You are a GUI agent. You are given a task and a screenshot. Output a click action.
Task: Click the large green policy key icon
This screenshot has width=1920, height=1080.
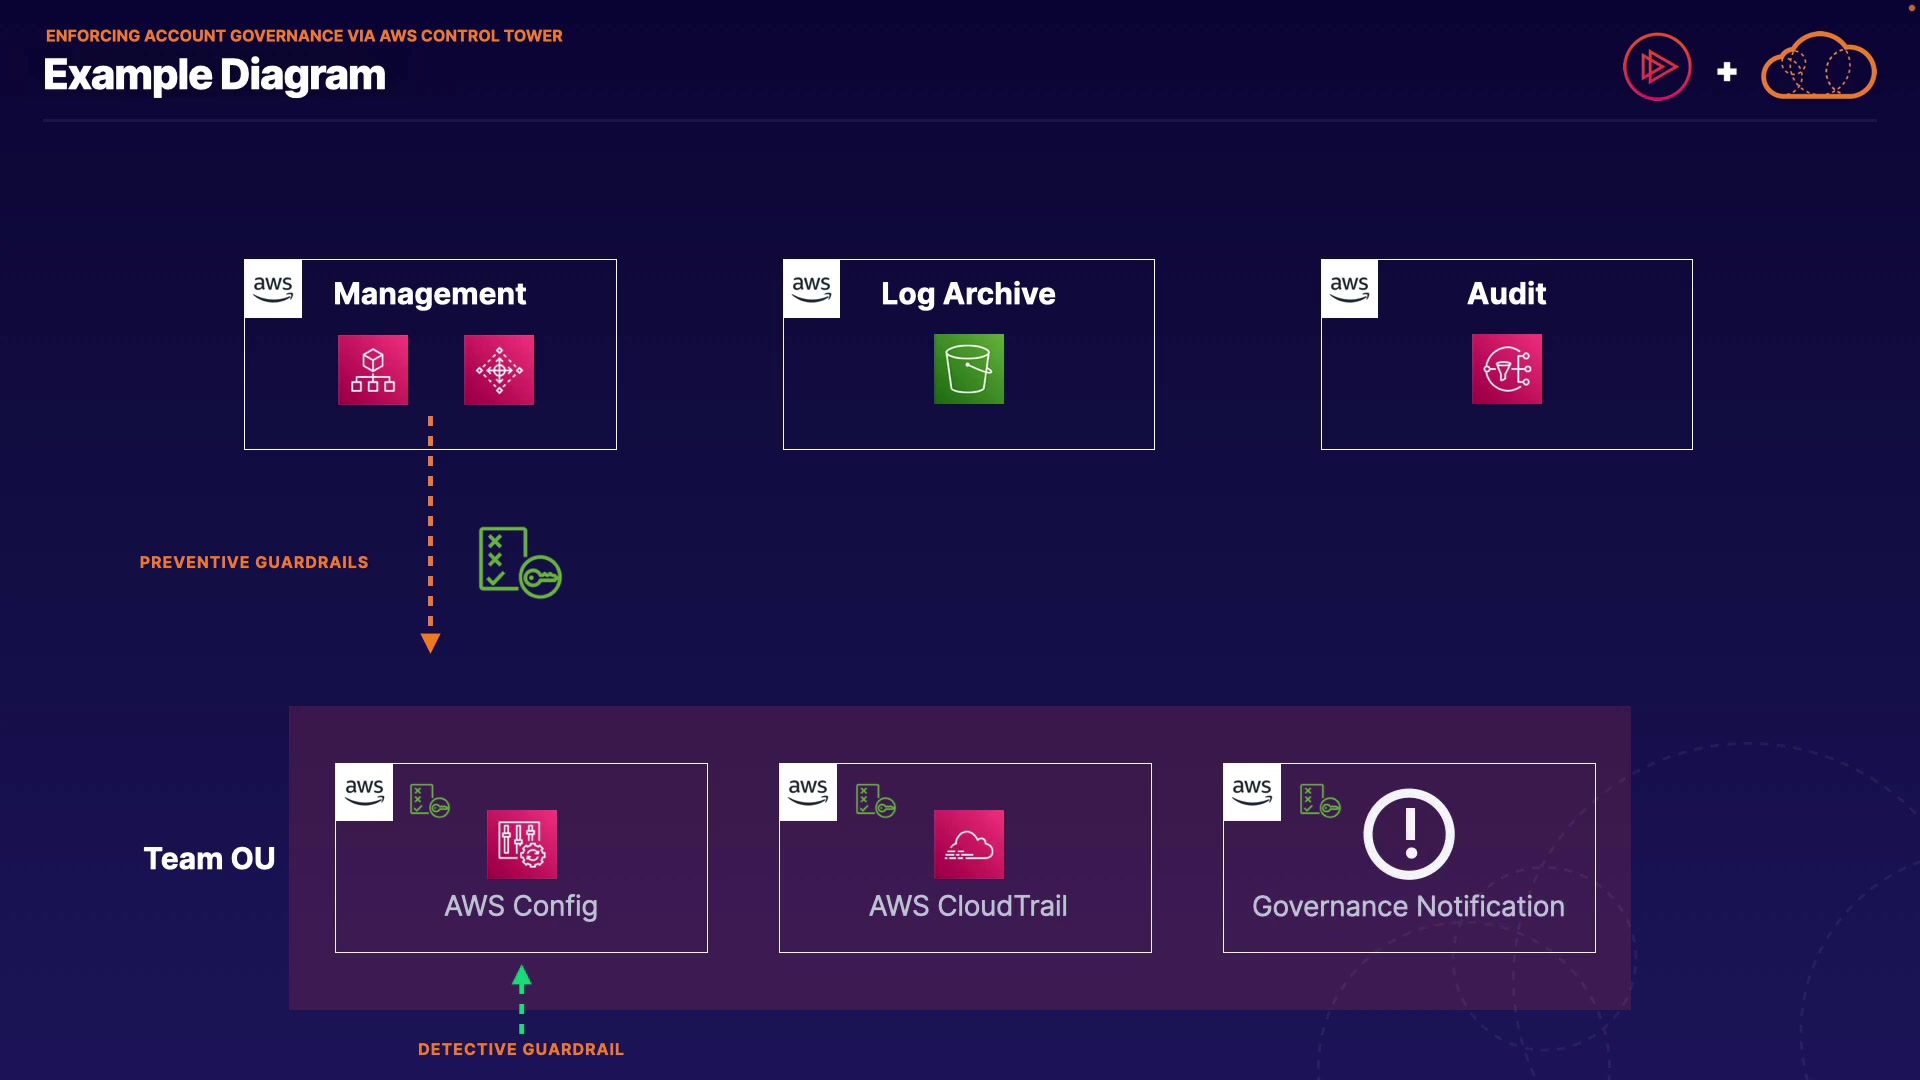[x=519, y=562]
